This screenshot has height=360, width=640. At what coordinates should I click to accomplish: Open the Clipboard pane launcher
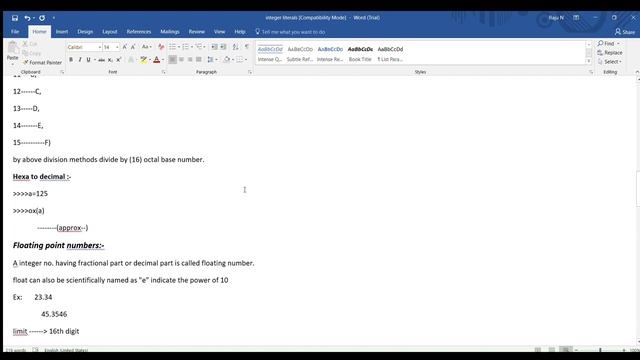(x=62, y=72)
